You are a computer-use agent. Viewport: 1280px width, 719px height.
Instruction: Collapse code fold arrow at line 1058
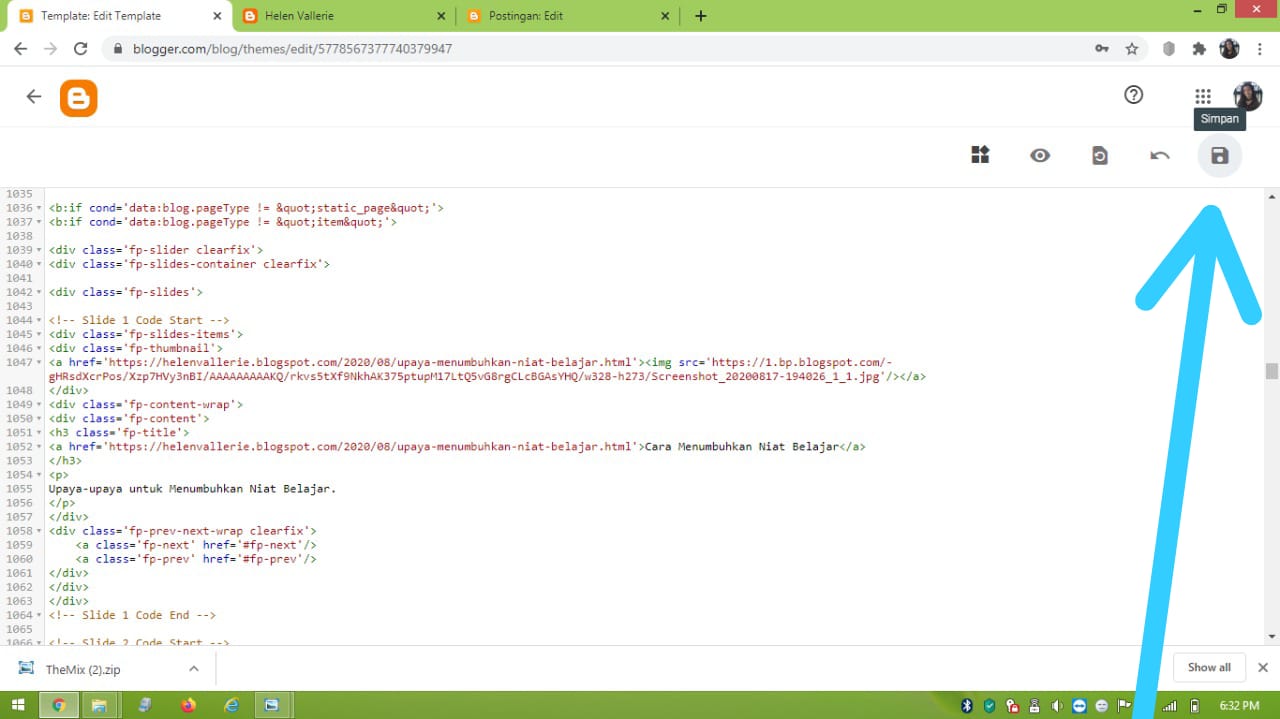[x=39, y=530]
